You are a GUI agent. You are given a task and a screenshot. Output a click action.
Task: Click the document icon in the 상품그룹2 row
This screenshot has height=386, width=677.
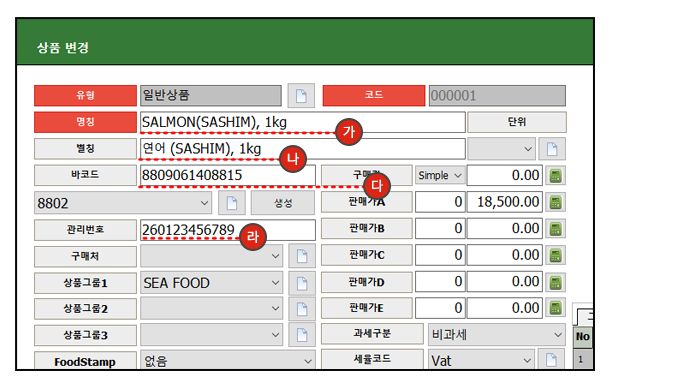pos(301,309)
